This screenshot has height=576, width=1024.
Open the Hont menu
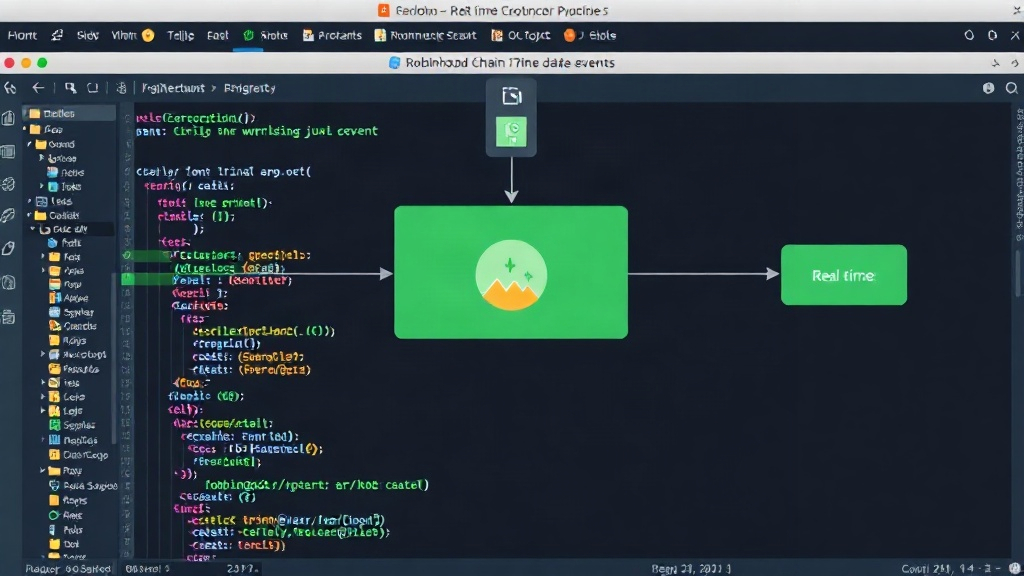[x=22, y=35]
